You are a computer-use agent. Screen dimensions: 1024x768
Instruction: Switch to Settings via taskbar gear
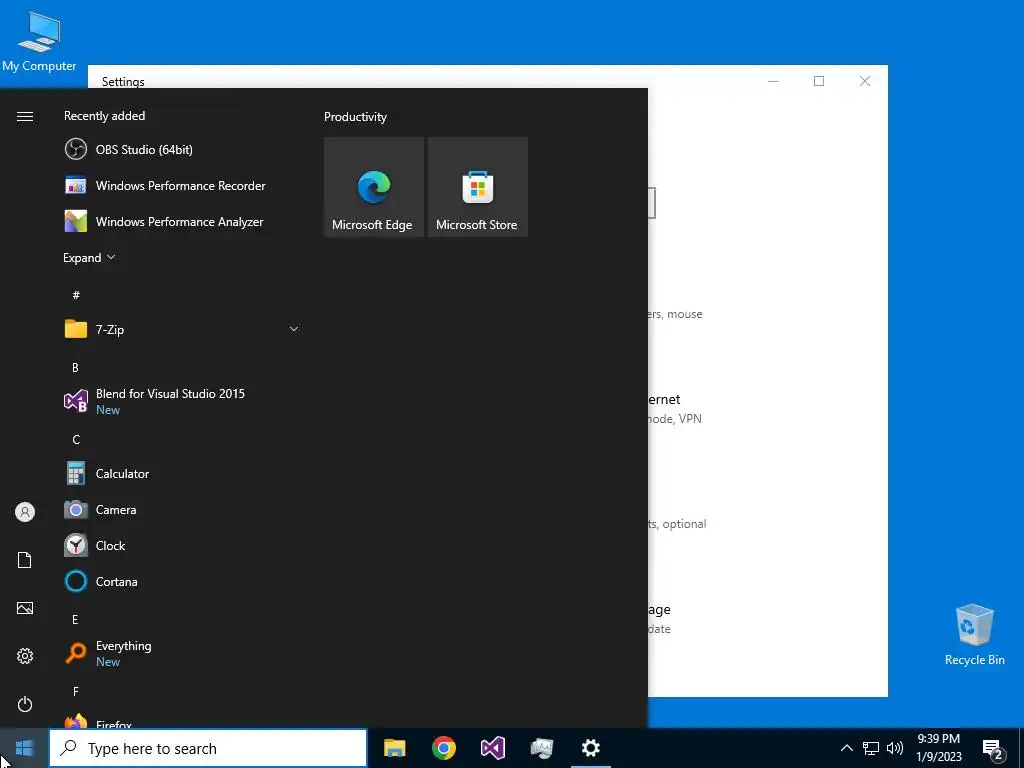tap(590, 748)
